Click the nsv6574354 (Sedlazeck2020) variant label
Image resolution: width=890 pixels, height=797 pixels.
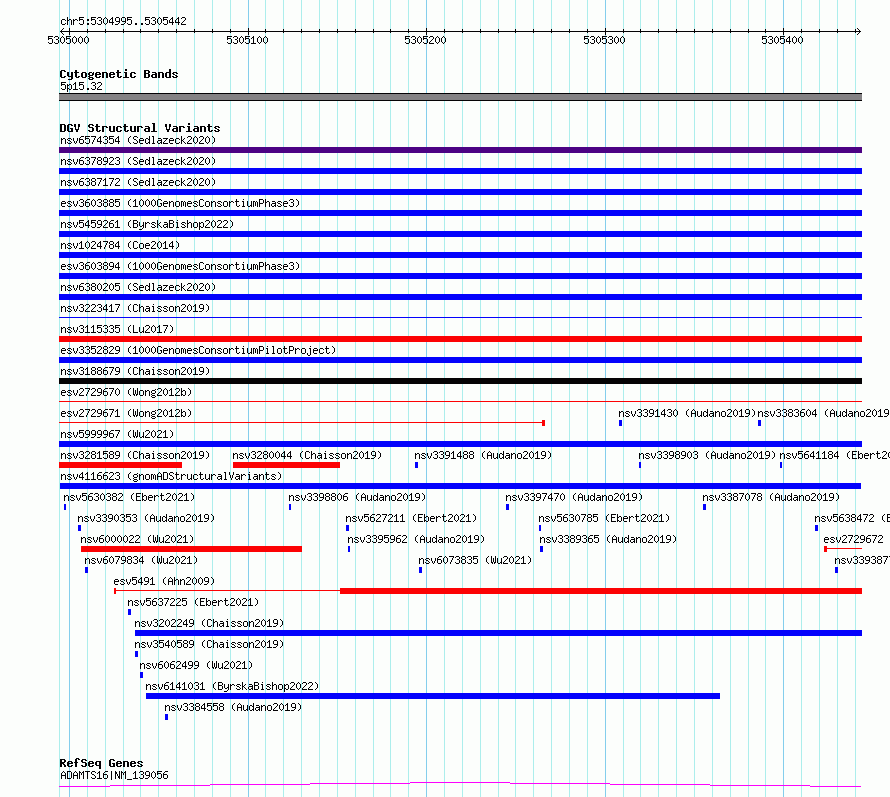point(138,140)
